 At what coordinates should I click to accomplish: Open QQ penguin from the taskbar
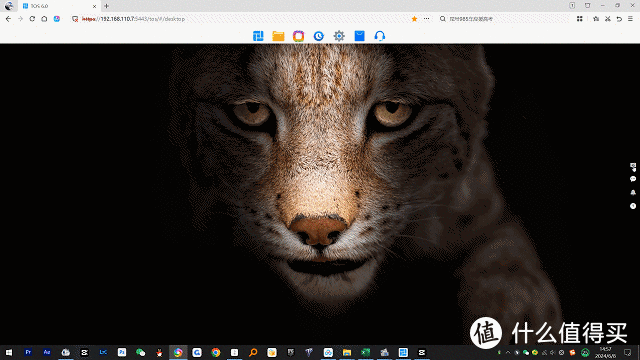pyautogui.click(x=159, y=352)
